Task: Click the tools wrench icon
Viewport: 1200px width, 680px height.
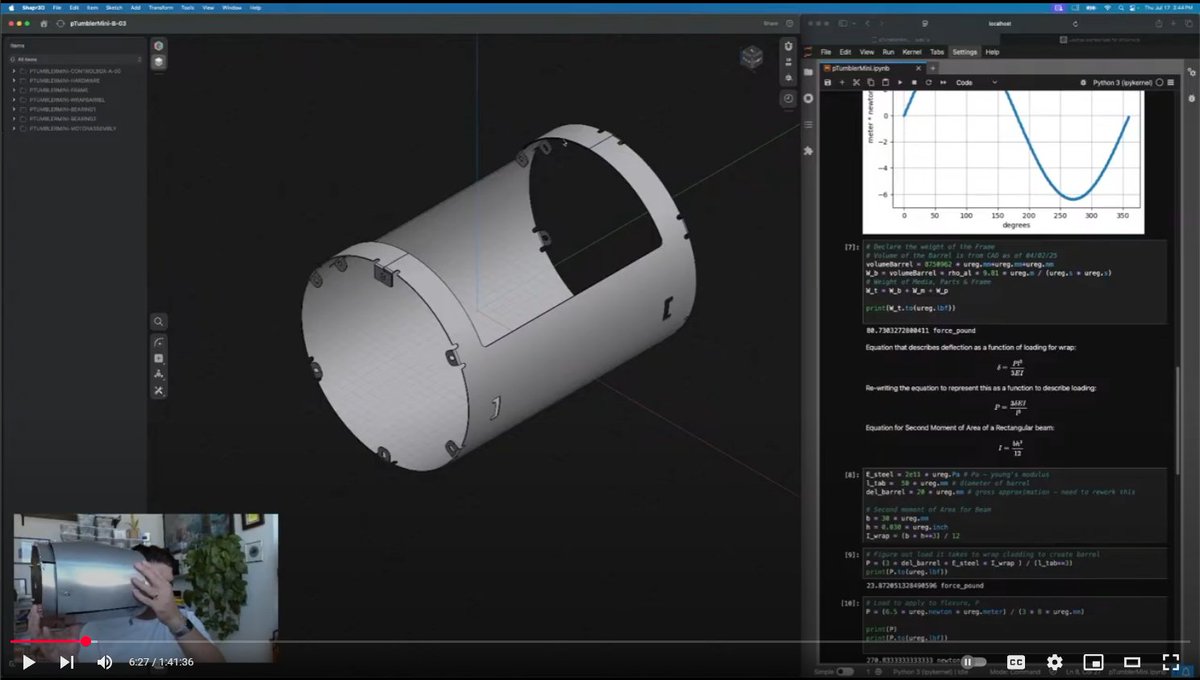Action: pos(159,390)
